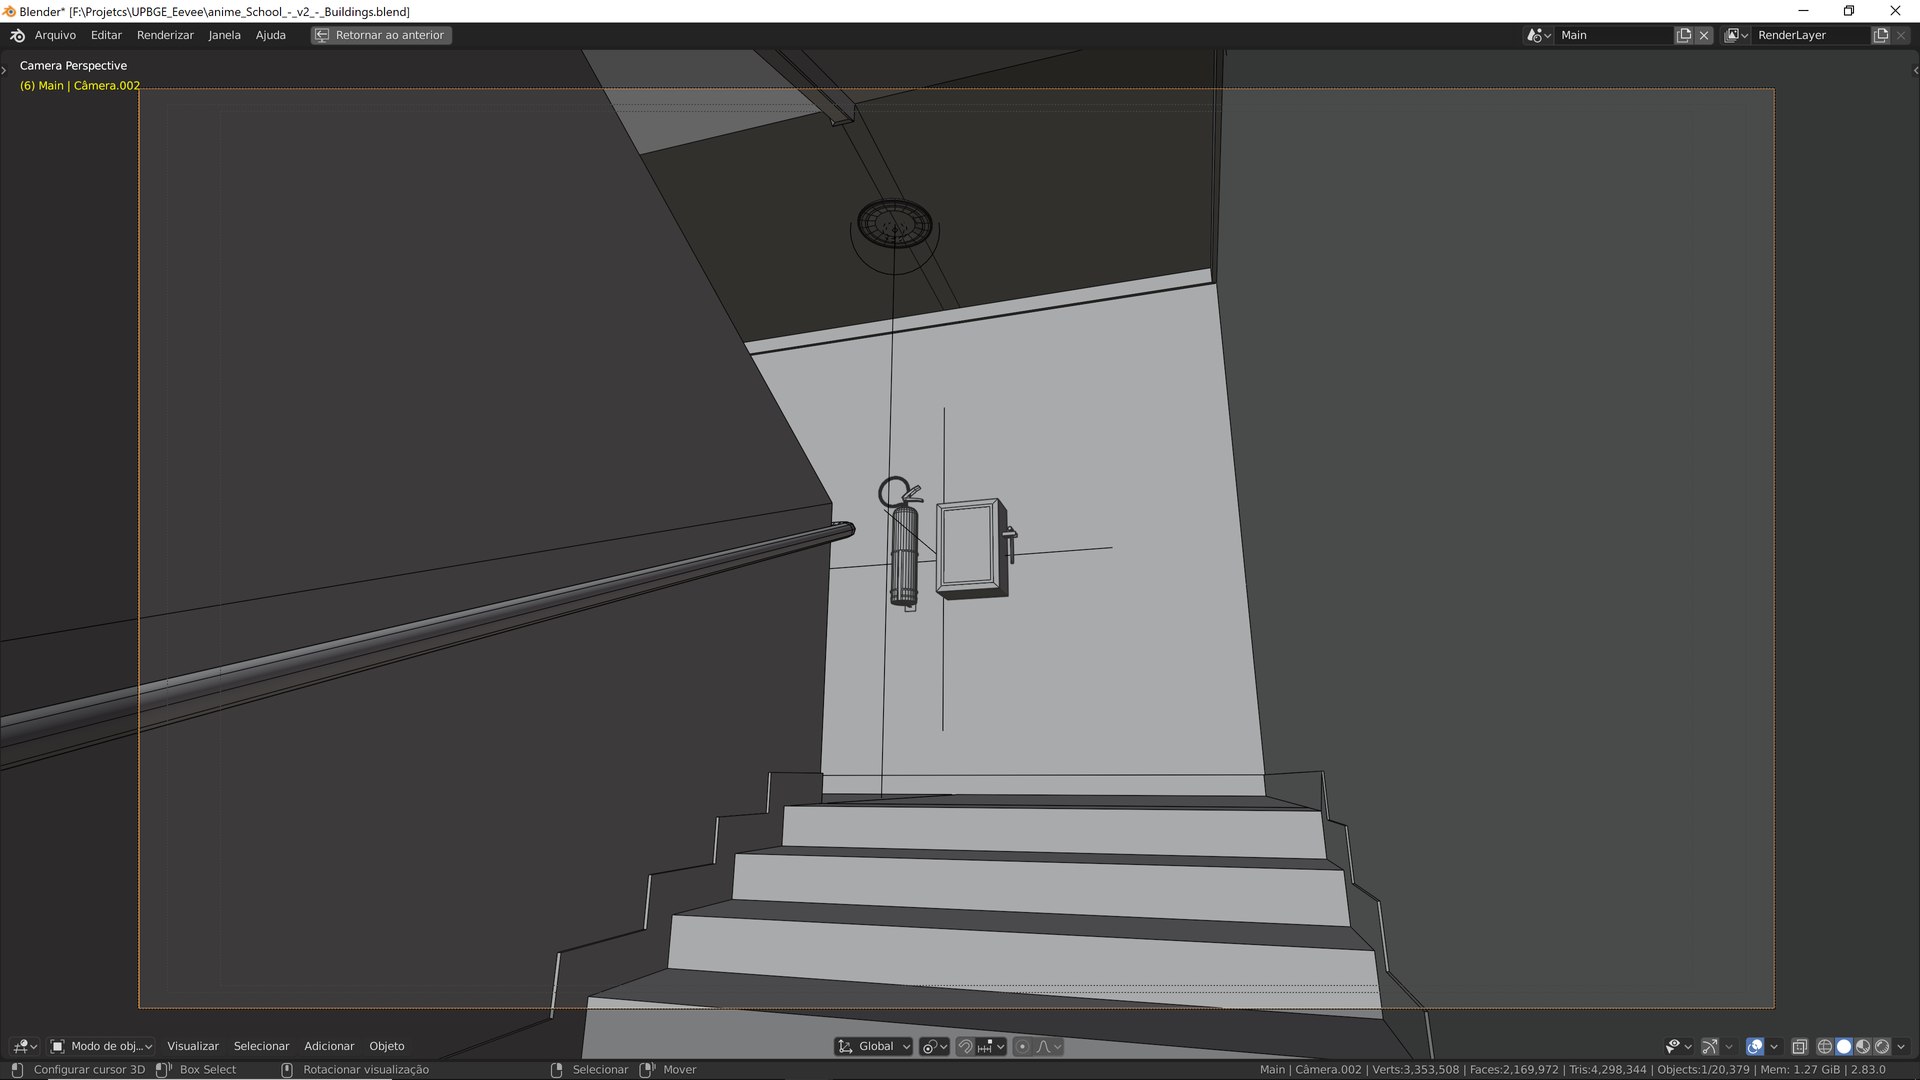Viewport: 1920px width, 1080px height.
Task: Click the Mem: 1.27 GiB status text
Action: (x=1800, y=1070)
